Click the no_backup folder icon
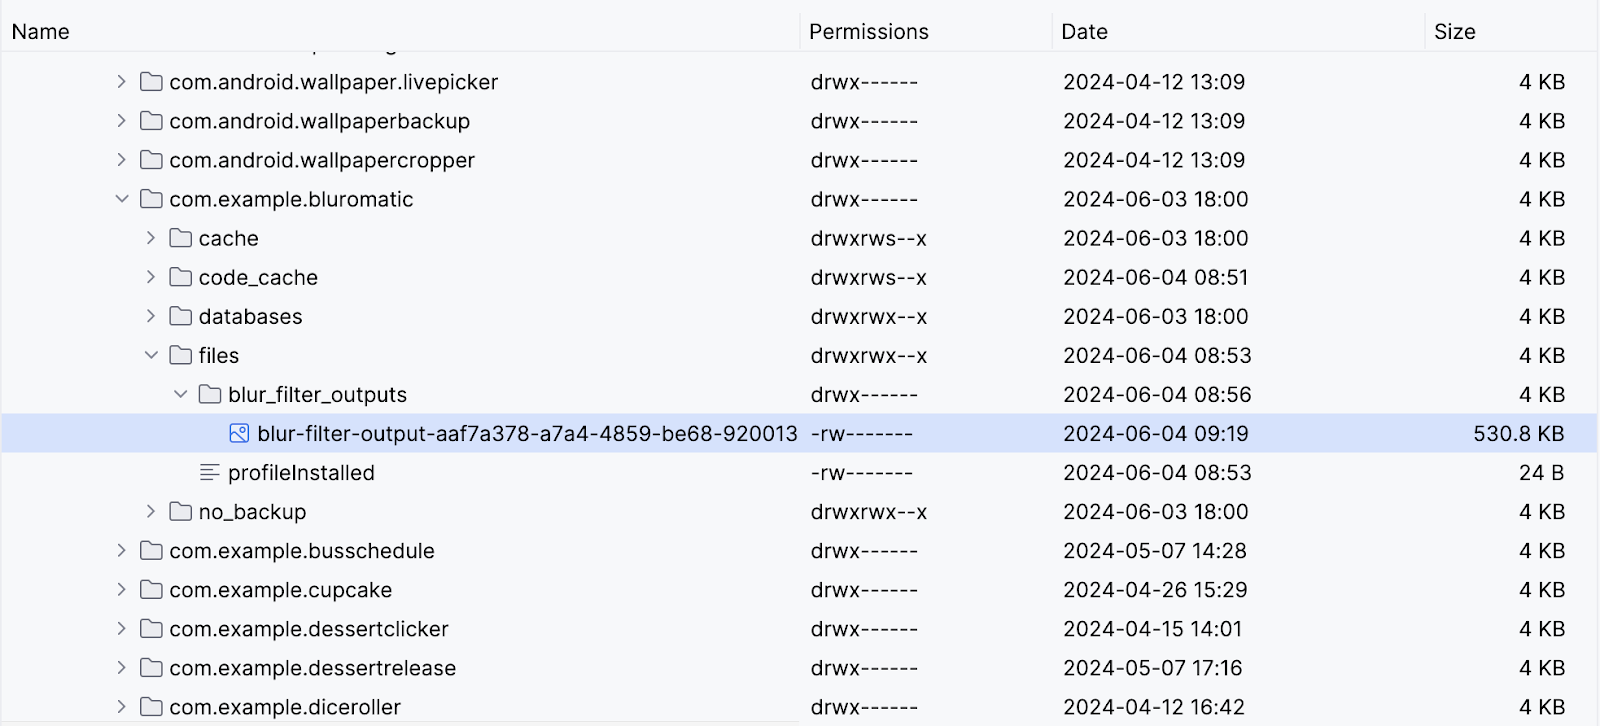This screenshot has width=1600, height=726. coord(181,511)
